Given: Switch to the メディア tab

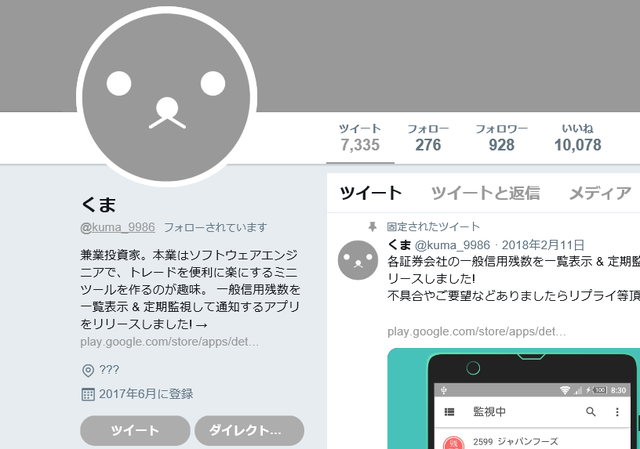Looking at the screenshot, I should point(600,193).
